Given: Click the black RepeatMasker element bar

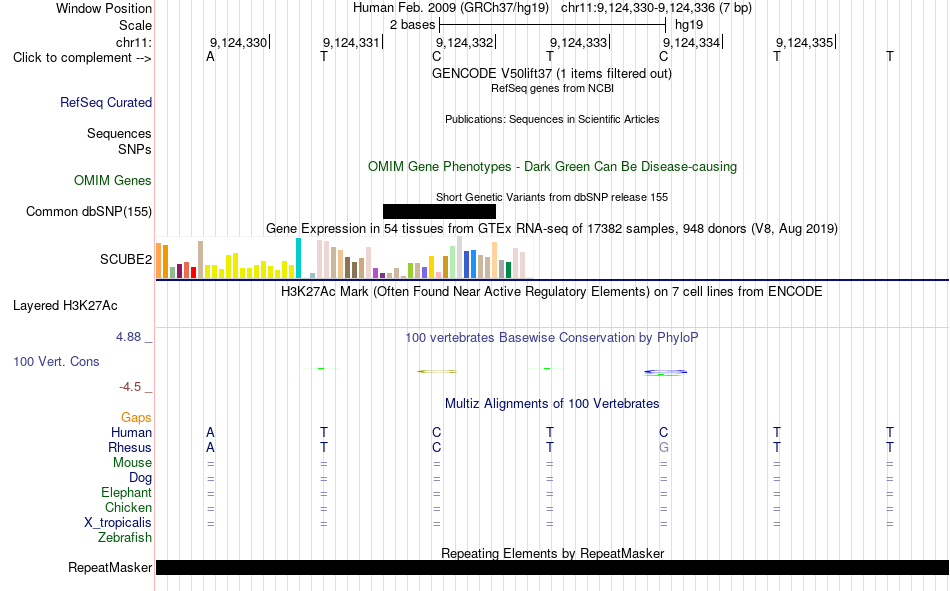Looking at the screenshot, I should tap(553, 567).
